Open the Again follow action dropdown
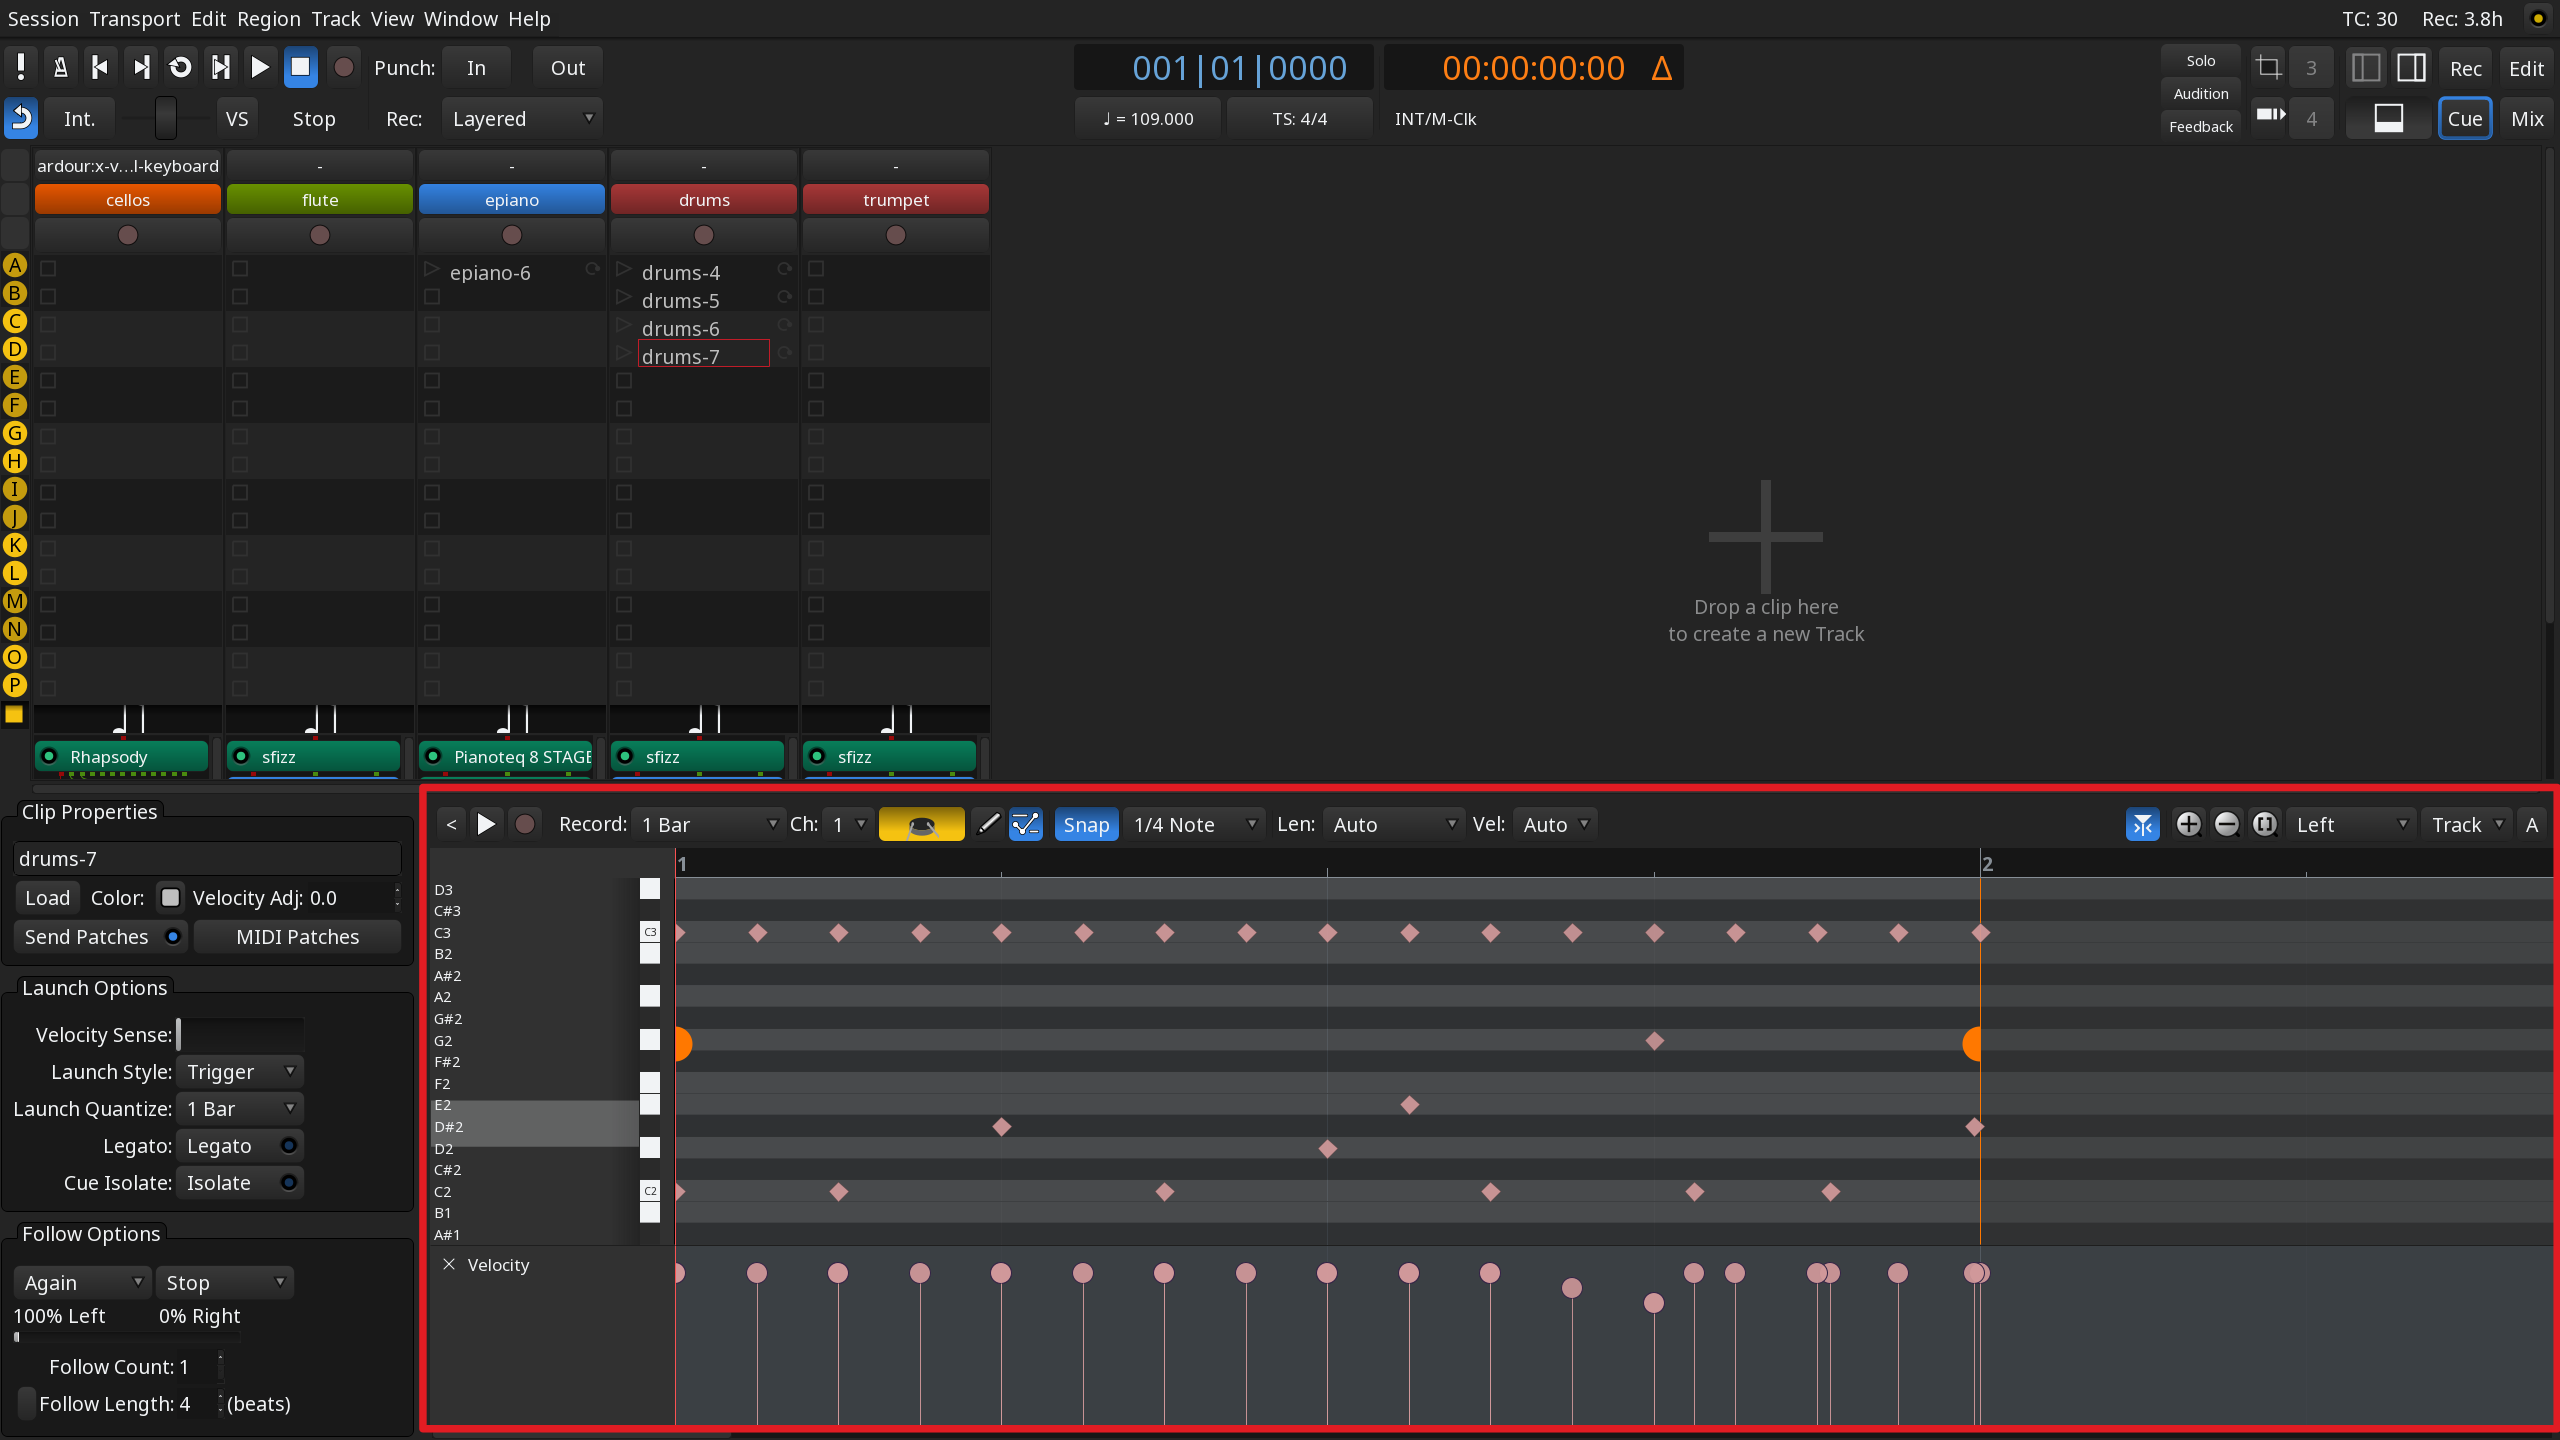The image size is (2560, 1440). pyautogui.click(x=82, y=1282)
